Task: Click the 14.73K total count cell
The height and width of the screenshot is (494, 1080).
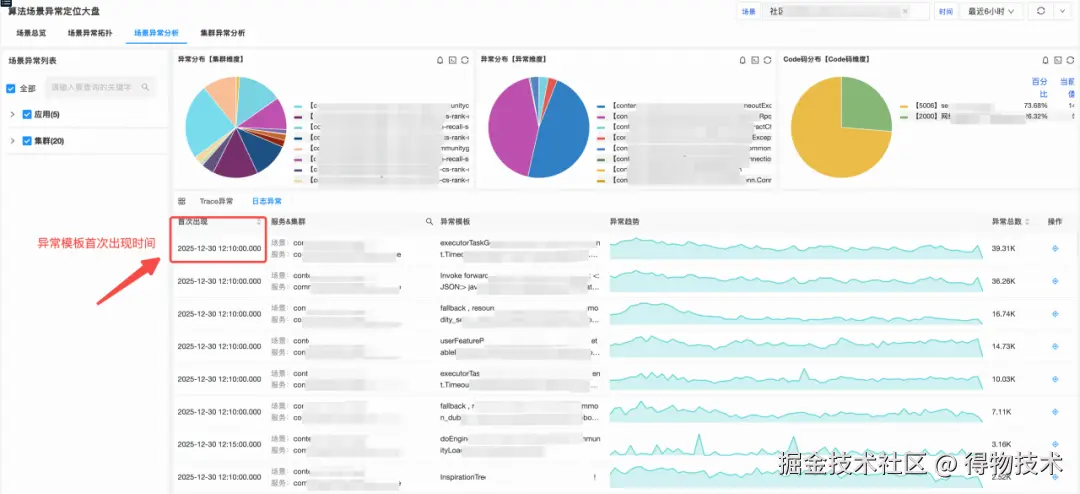Action: pyautogui.click(x=1004, y=346)
